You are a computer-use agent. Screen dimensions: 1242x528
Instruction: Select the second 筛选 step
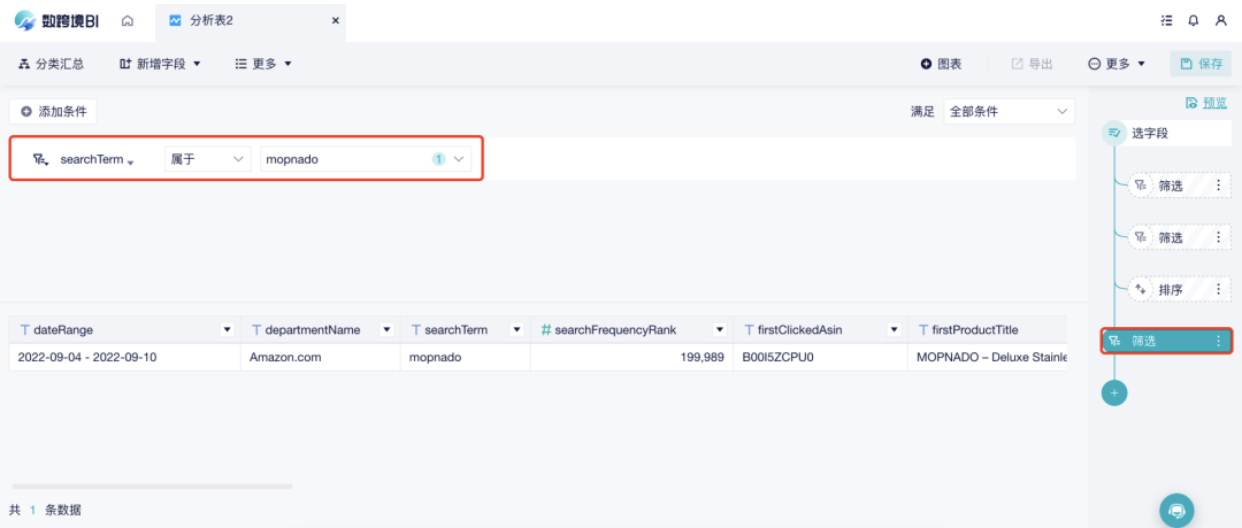pos(1168,237)
